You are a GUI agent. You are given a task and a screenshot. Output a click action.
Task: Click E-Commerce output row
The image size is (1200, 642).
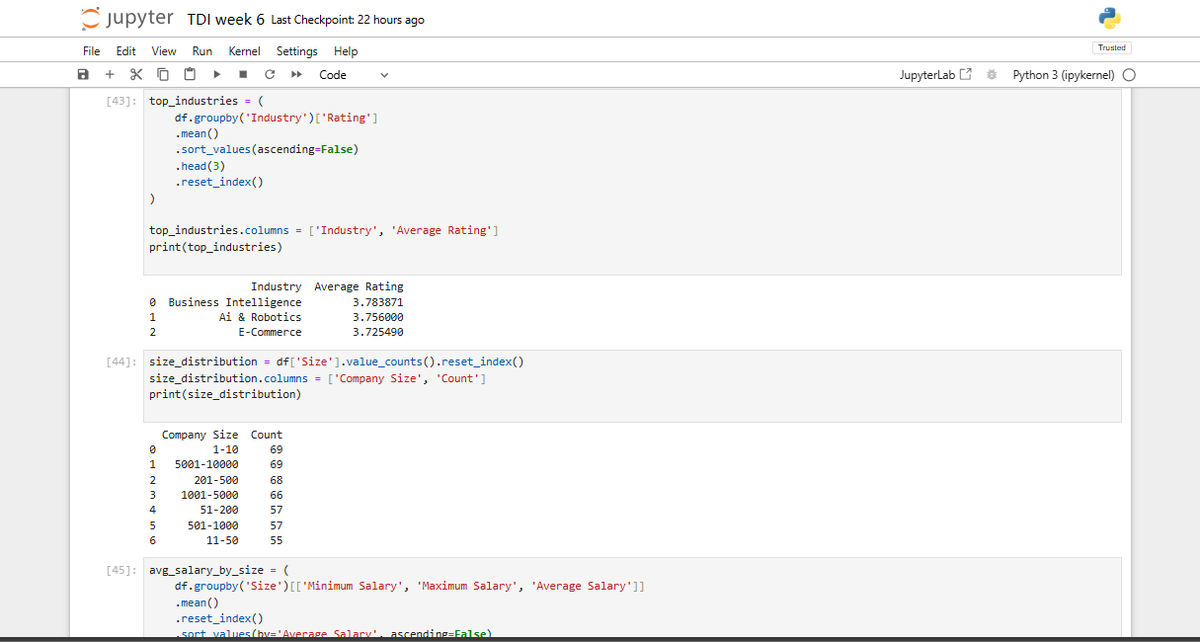point(270,332)
